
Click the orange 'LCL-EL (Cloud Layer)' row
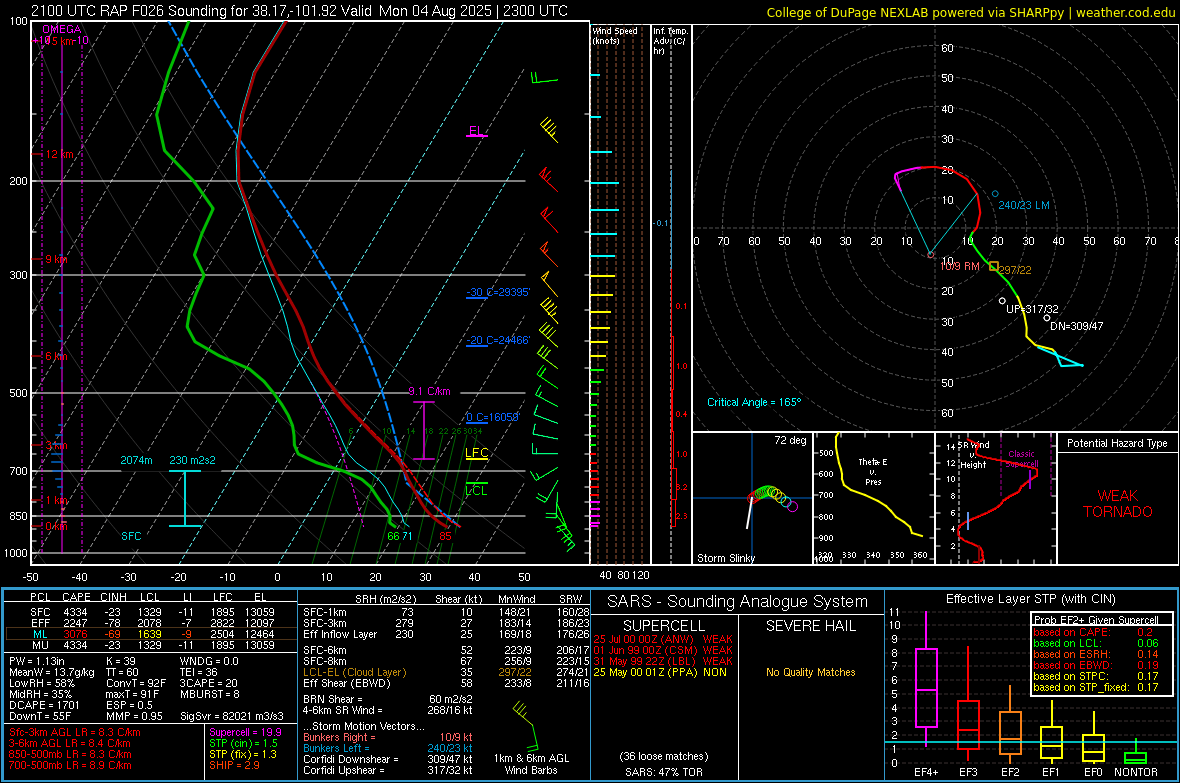[446, 672]
